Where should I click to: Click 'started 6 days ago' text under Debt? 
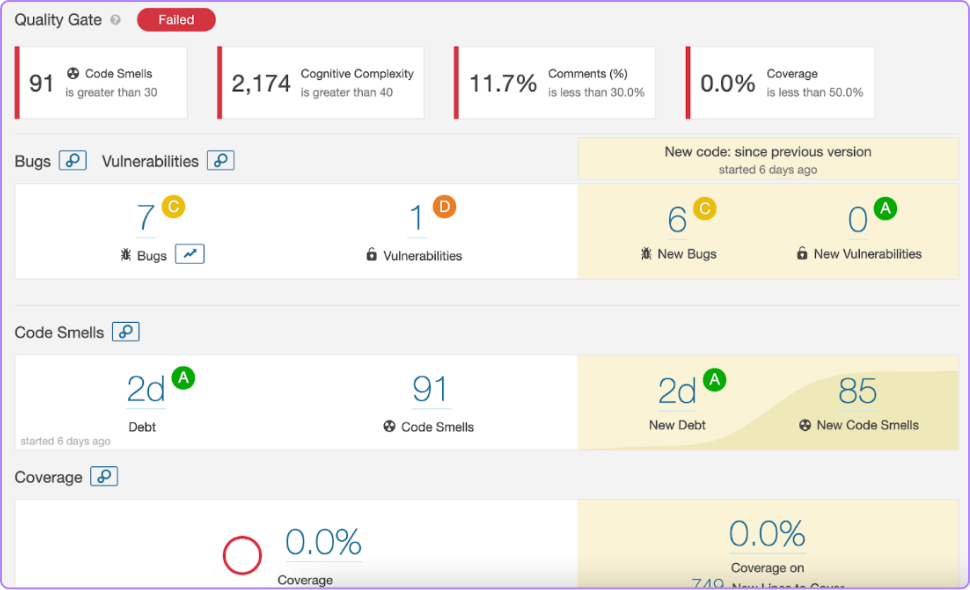pos(66,441)
